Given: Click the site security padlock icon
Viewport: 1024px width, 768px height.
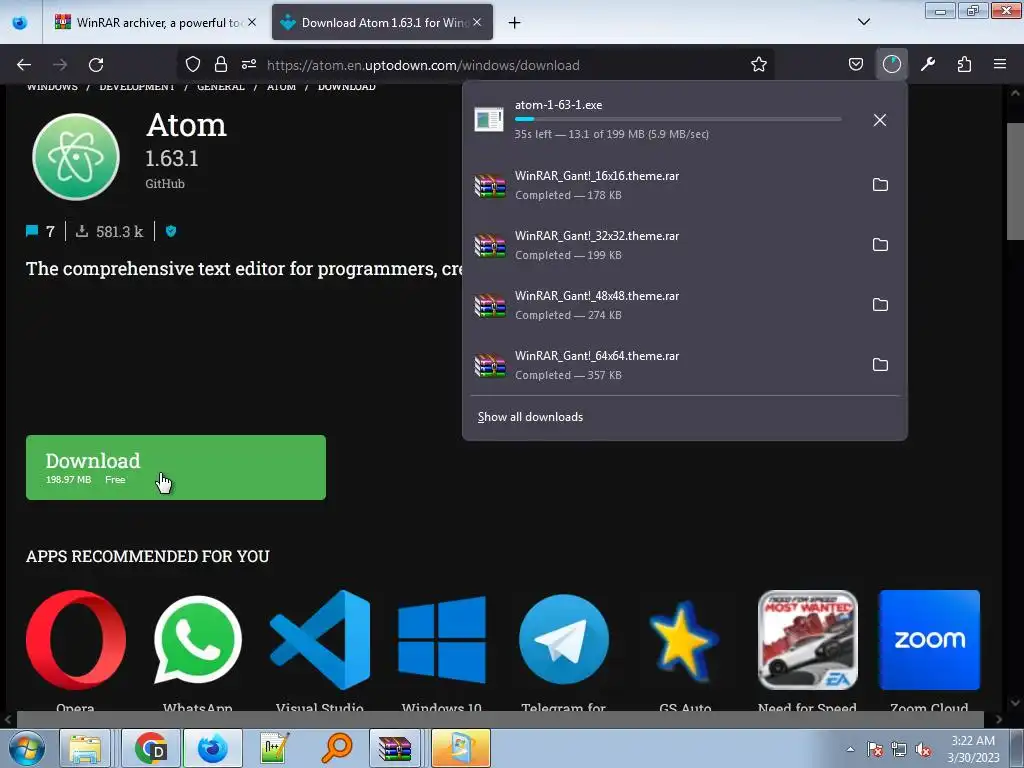Looking at the screenshot, I should 221,64.
